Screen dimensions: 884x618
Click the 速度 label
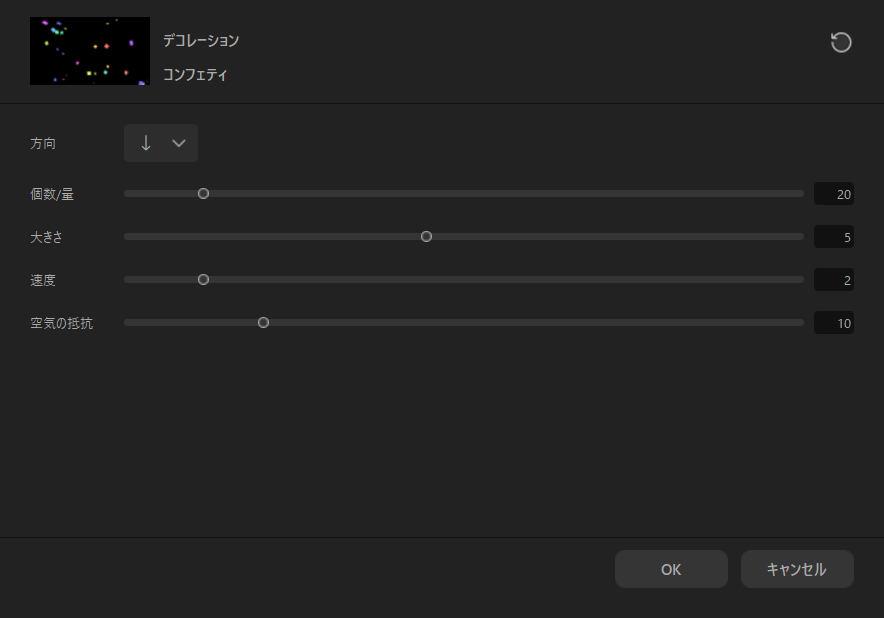coord(43,280)
